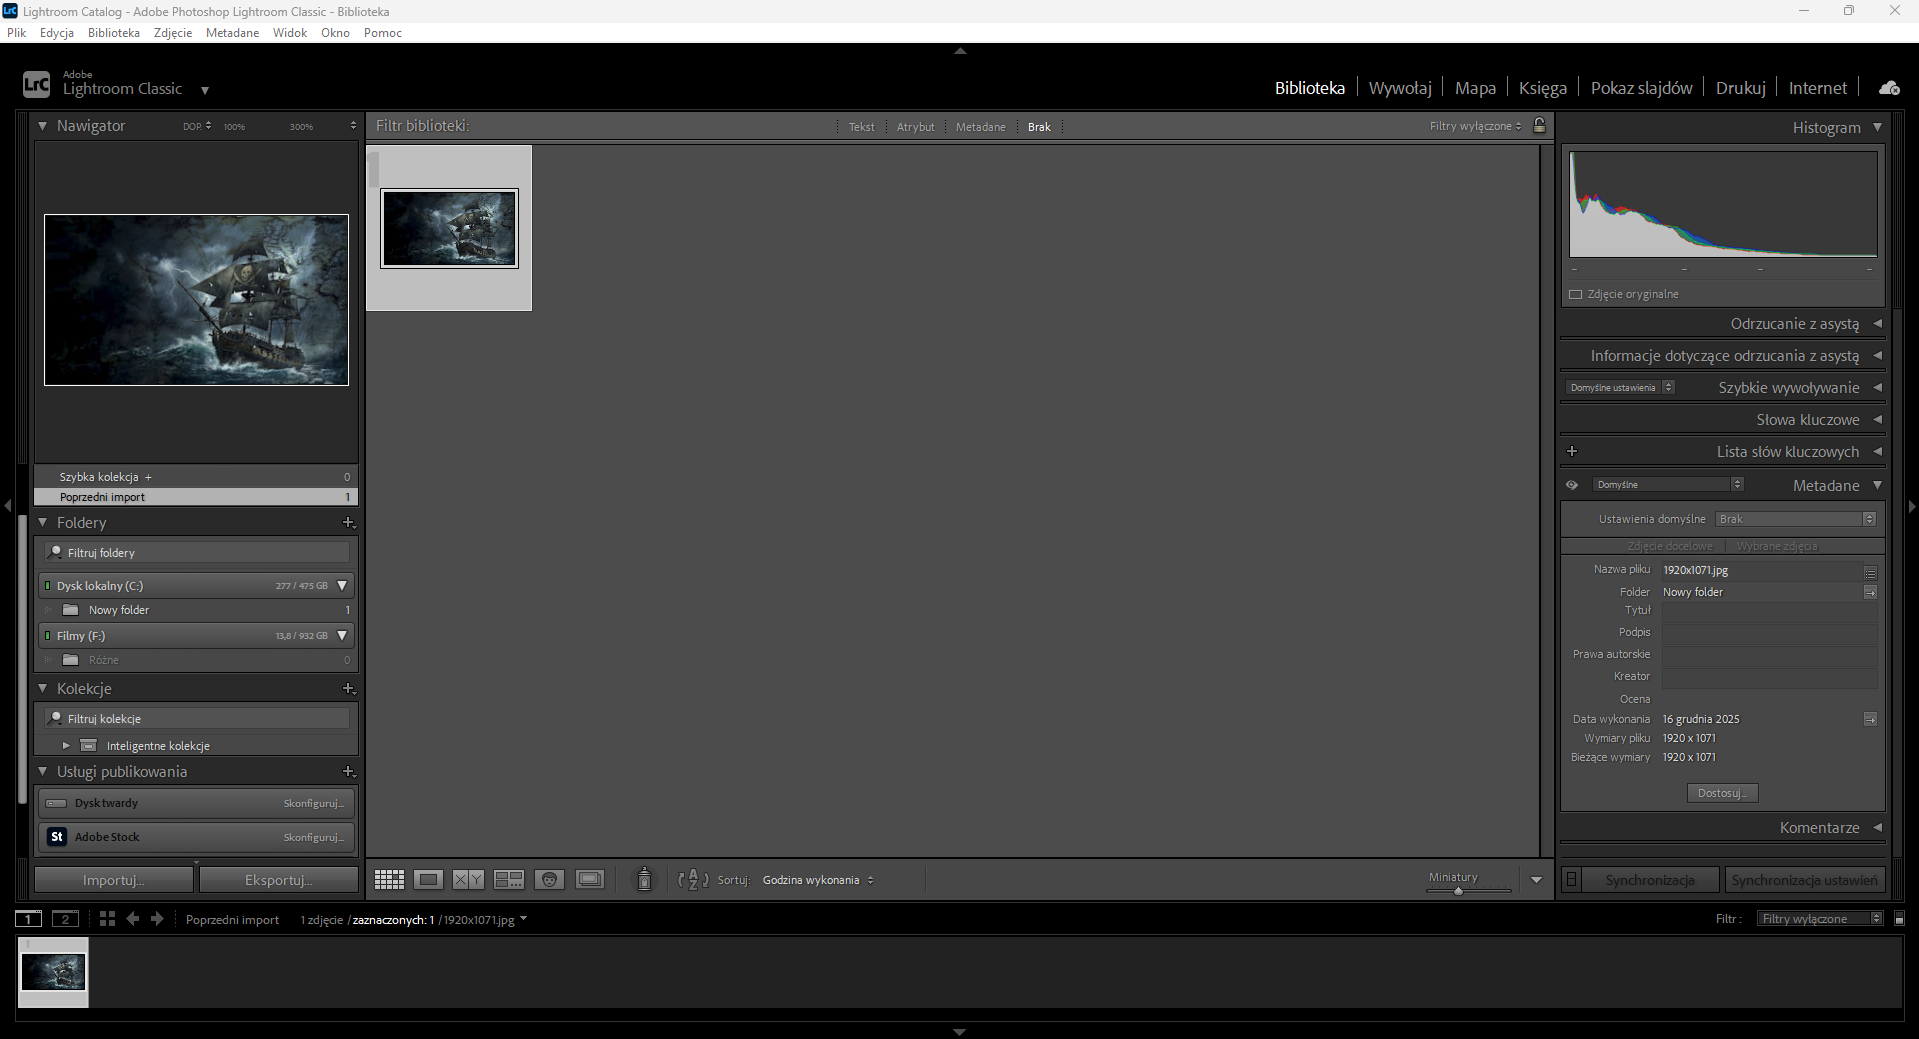
Task: Click the search icon in Filtruj kolekcje
Action: point(56,718)
